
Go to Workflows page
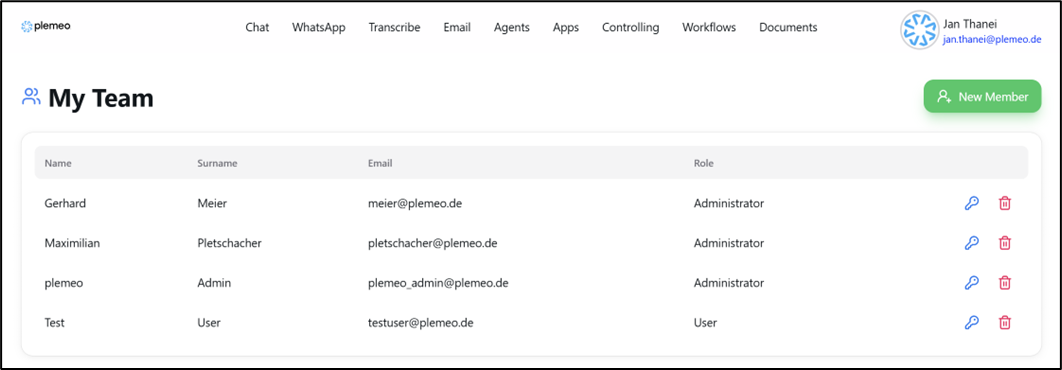pyautogui.click(x=709, y=27)
